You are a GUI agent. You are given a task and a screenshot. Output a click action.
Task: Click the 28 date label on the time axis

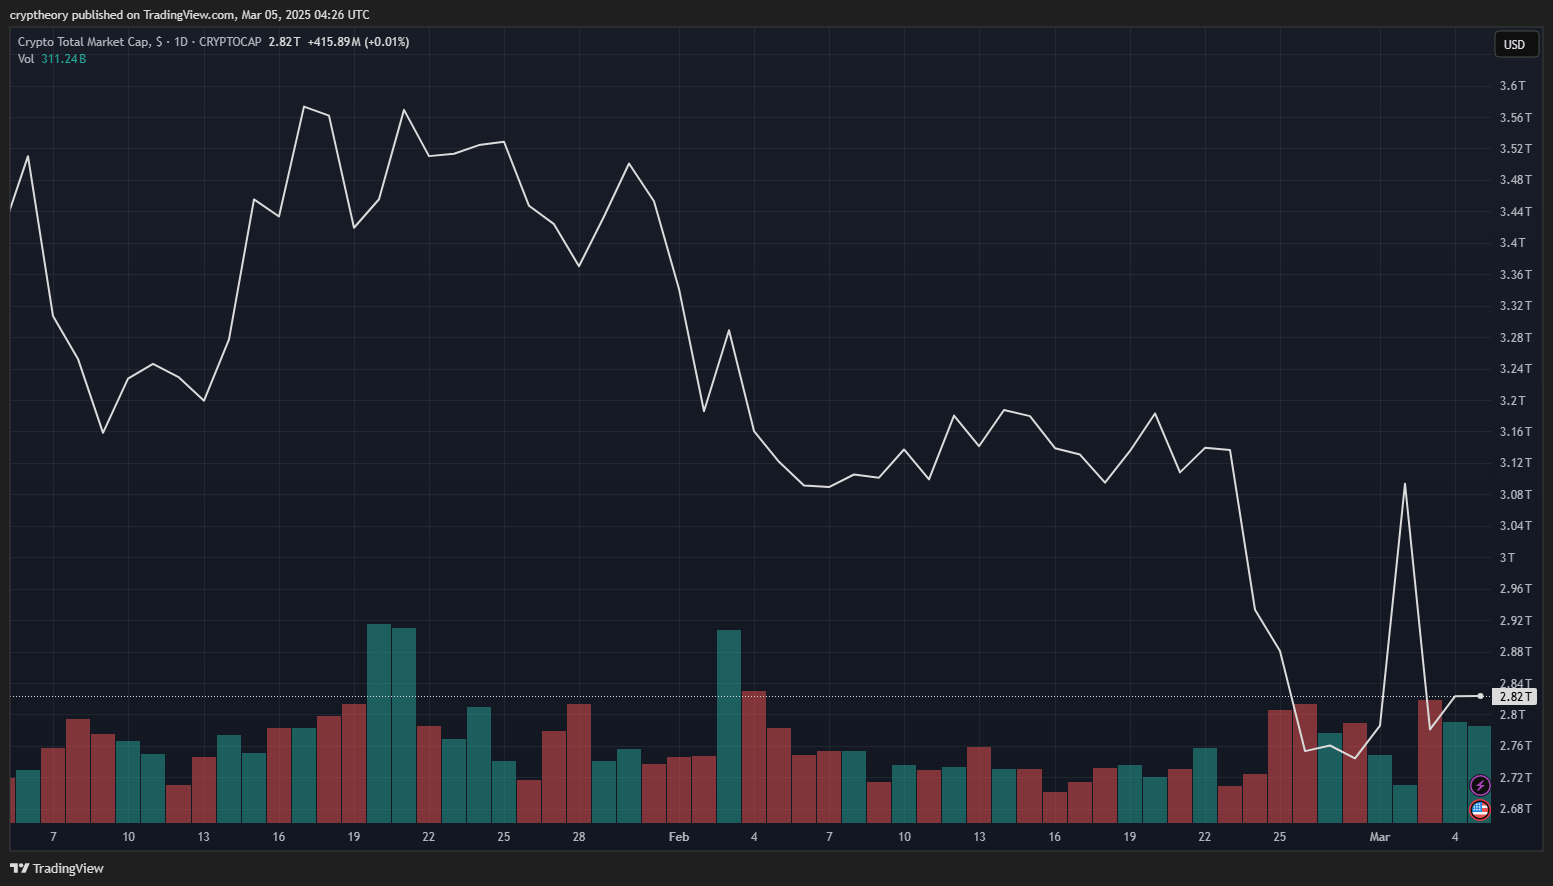579,837
